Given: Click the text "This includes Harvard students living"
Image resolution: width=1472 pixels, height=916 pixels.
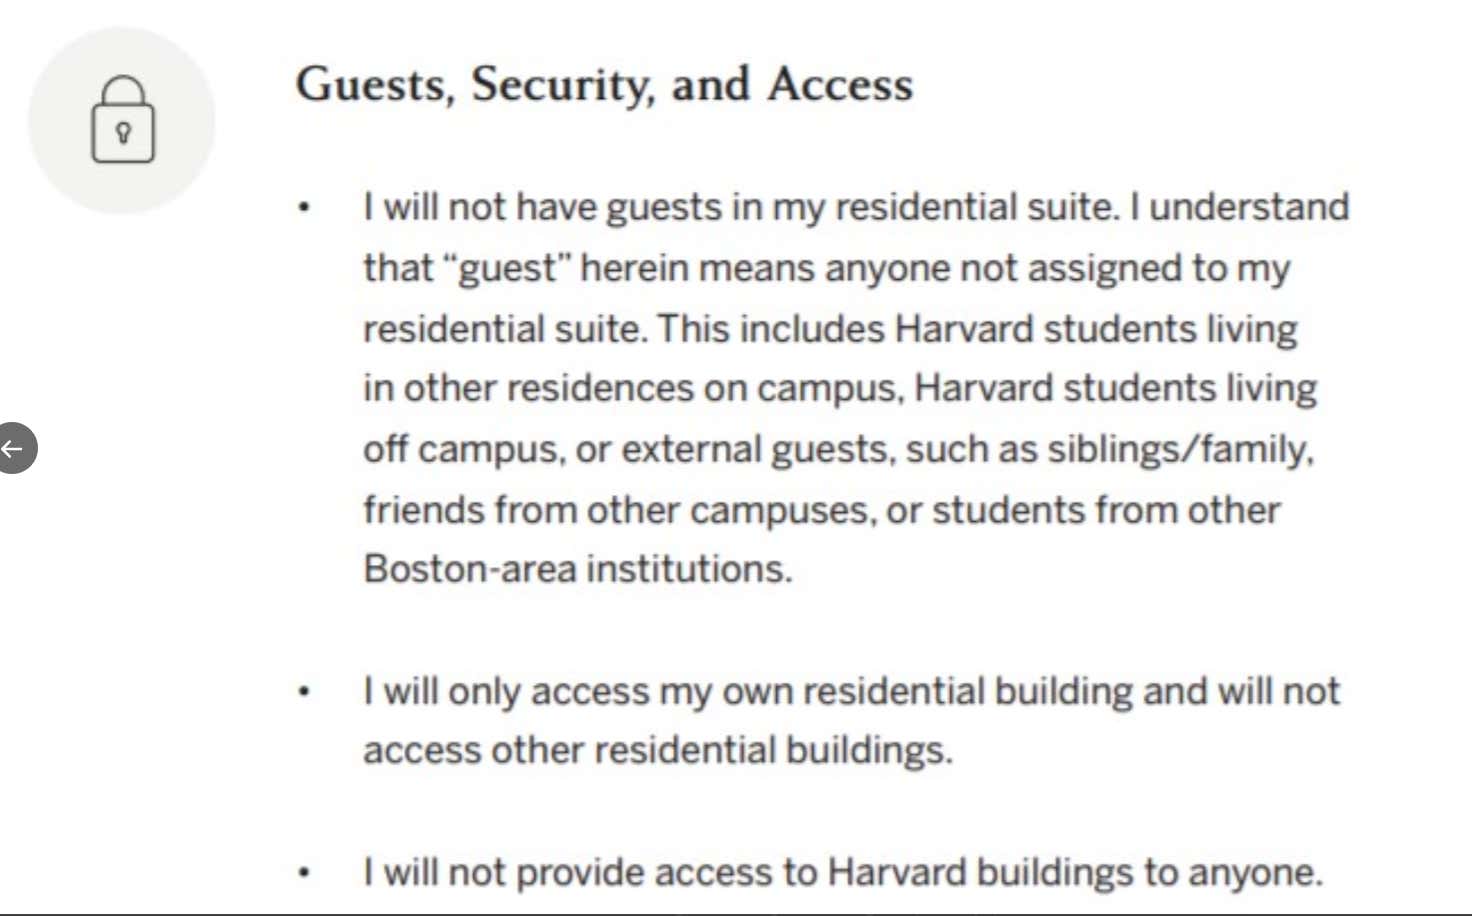Looking at the screenshot, I should [x=977, y=329].
